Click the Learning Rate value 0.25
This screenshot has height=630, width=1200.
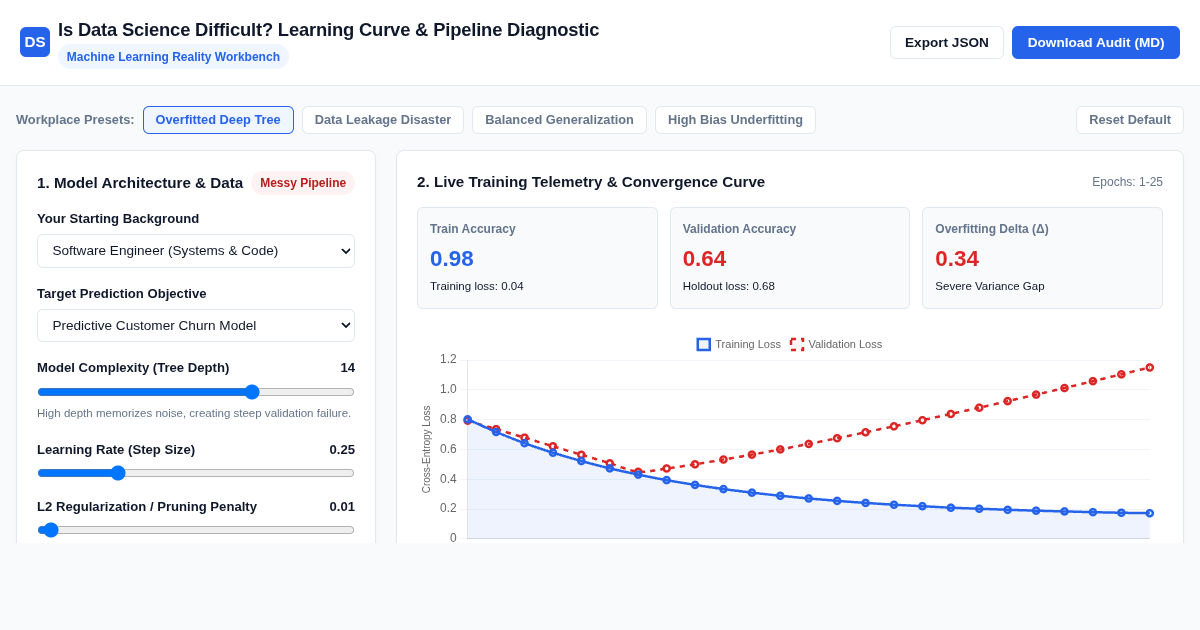pyautogui.click(x=342, y=449)
